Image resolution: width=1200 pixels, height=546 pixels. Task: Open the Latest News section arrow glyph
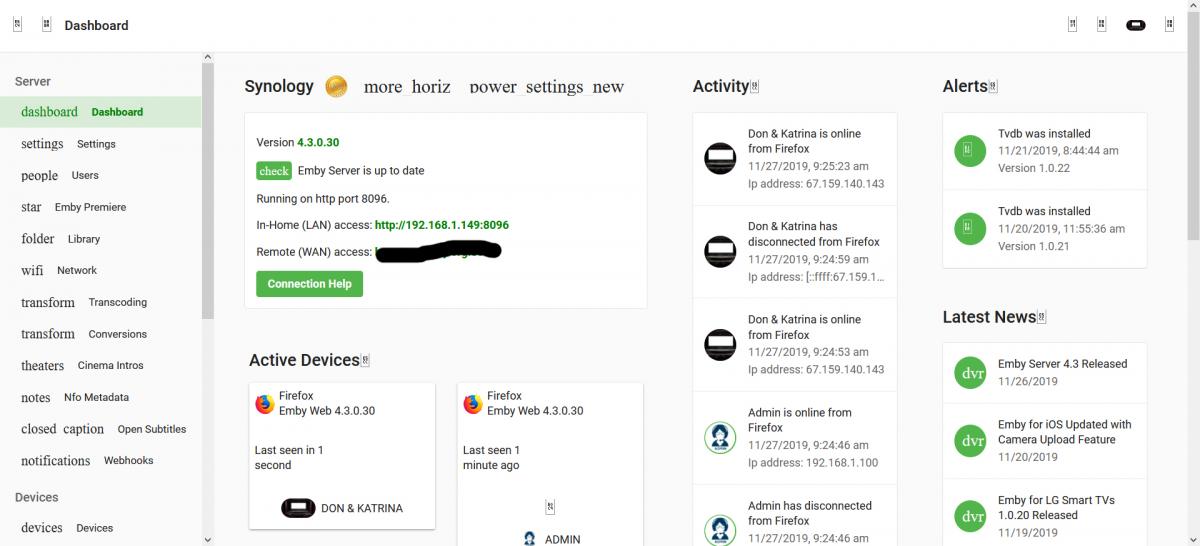point(1041,317)
